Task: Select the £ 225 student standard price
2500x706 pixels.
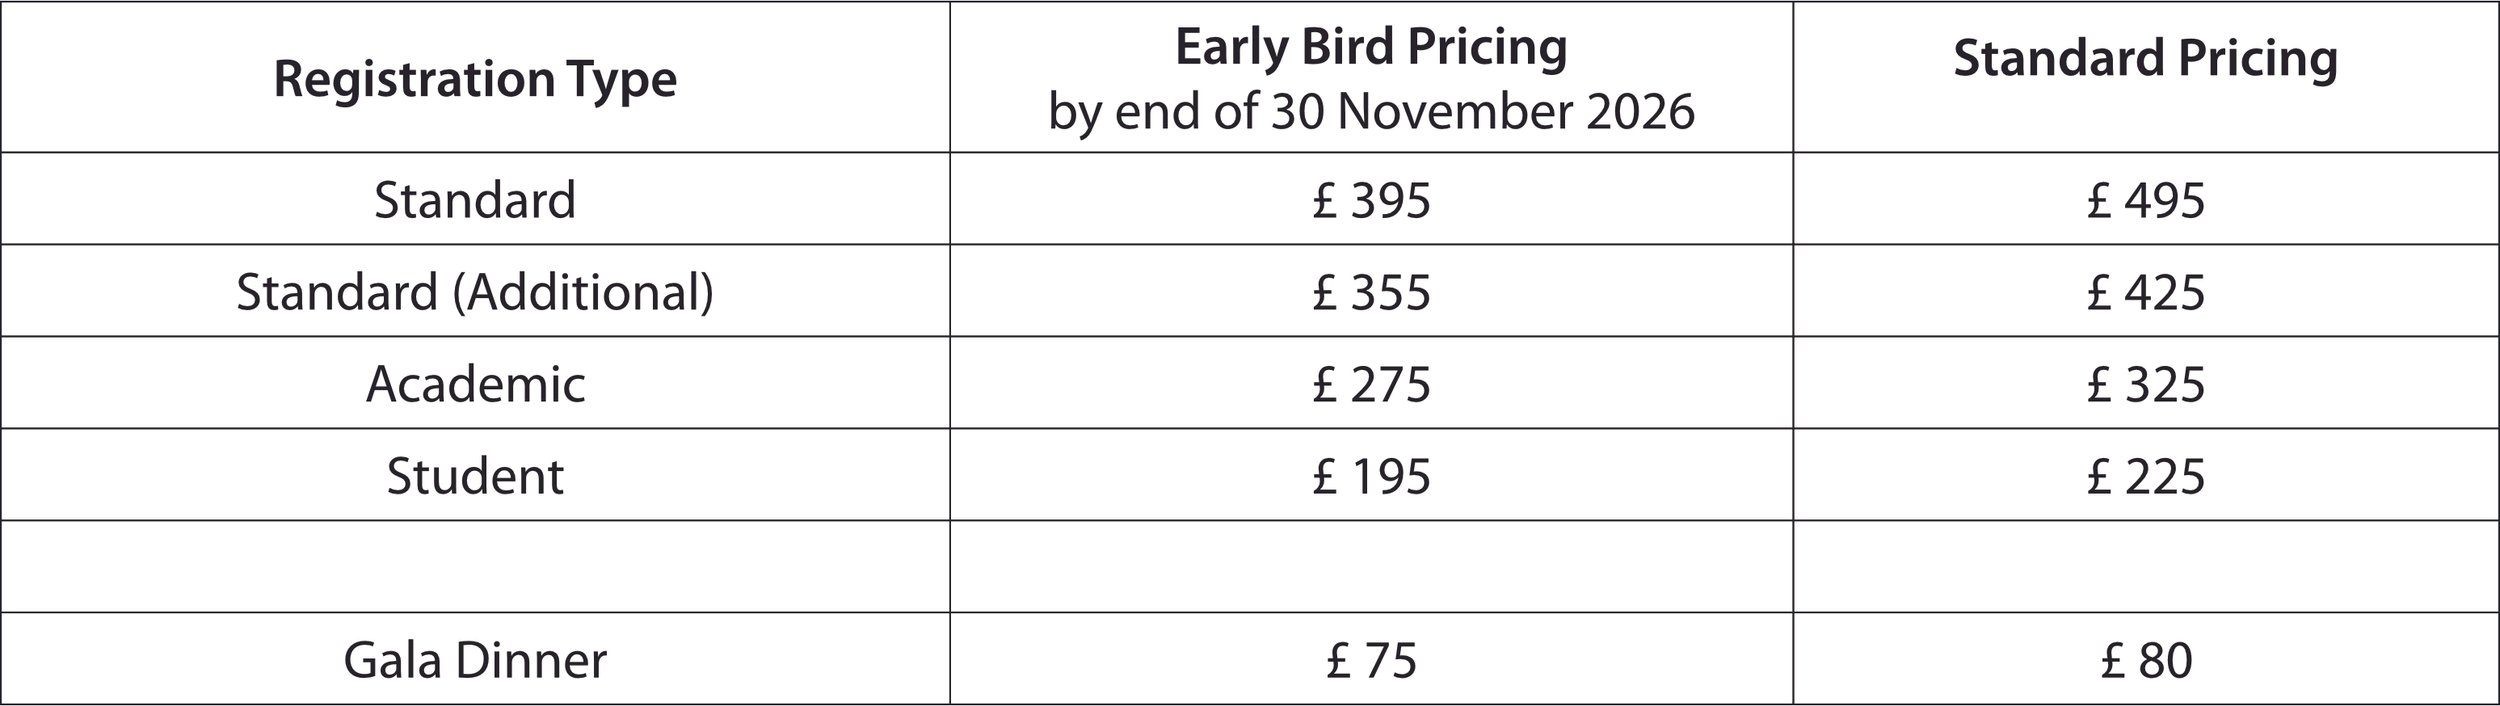Action: (x=2146, y=476)
